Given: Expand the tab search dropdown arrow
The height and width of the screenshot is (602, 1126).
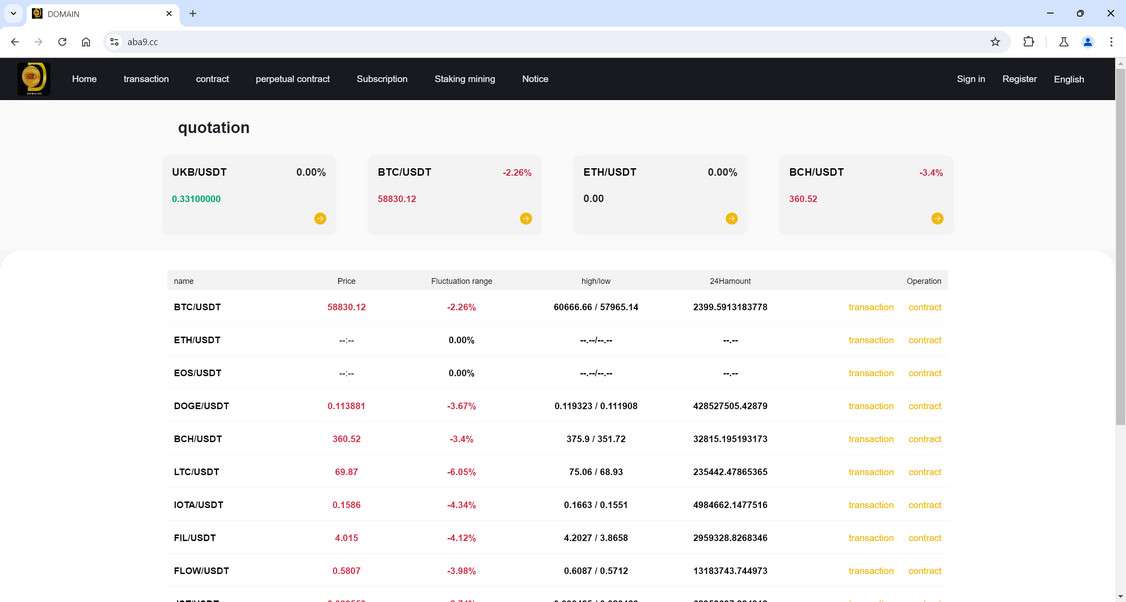Looking at the screenshot, I should 13,14.
